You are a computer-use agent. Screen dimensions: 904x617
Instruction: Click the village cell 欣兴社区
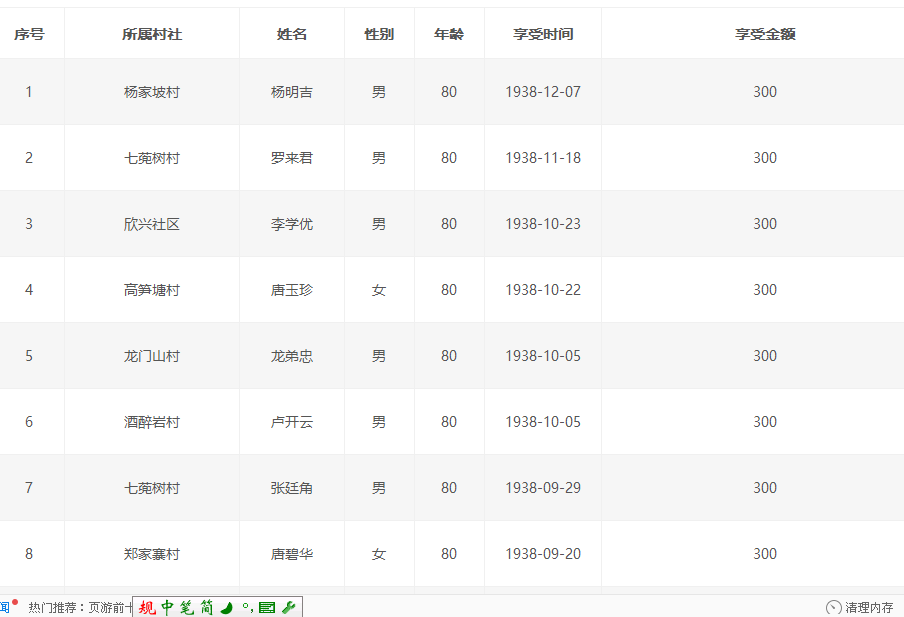coord(152,224)
